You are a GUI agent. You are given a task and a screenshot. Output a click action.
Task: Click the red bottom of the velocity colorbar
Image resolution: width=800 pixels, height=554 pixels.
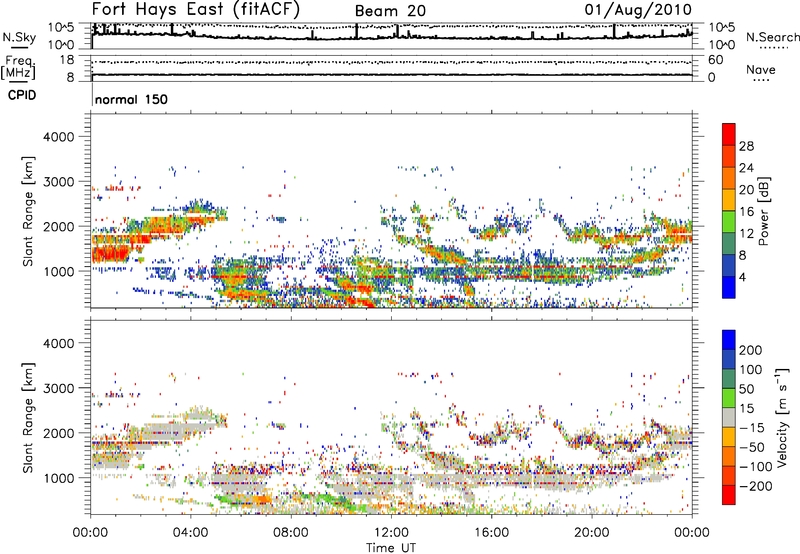click(729, 495)
